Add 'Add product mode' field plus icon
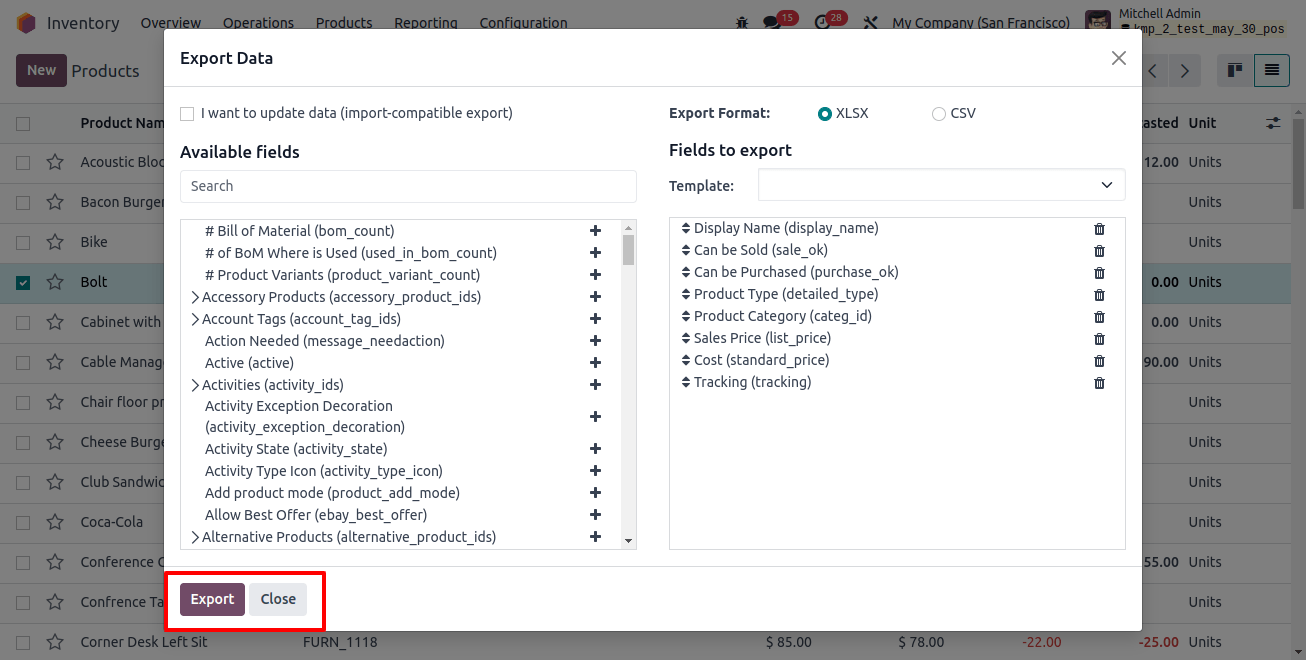The width and height of the screenshot is (1306, 660). pyautogui.click(x=595, y=493)
